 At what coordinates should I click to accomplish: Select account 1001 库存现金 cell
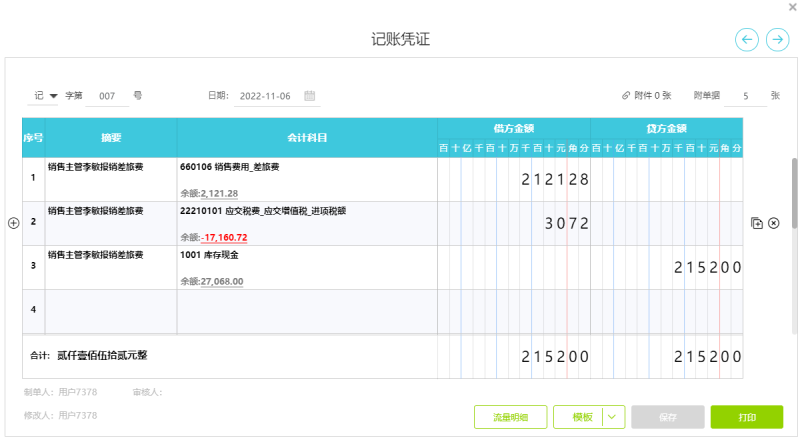pyautogui.click(x=306, y=267)
